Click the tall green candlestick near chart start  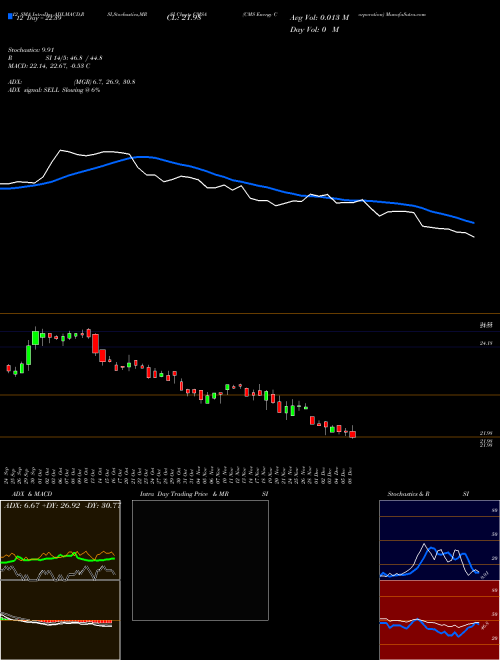tap(35, 338)
